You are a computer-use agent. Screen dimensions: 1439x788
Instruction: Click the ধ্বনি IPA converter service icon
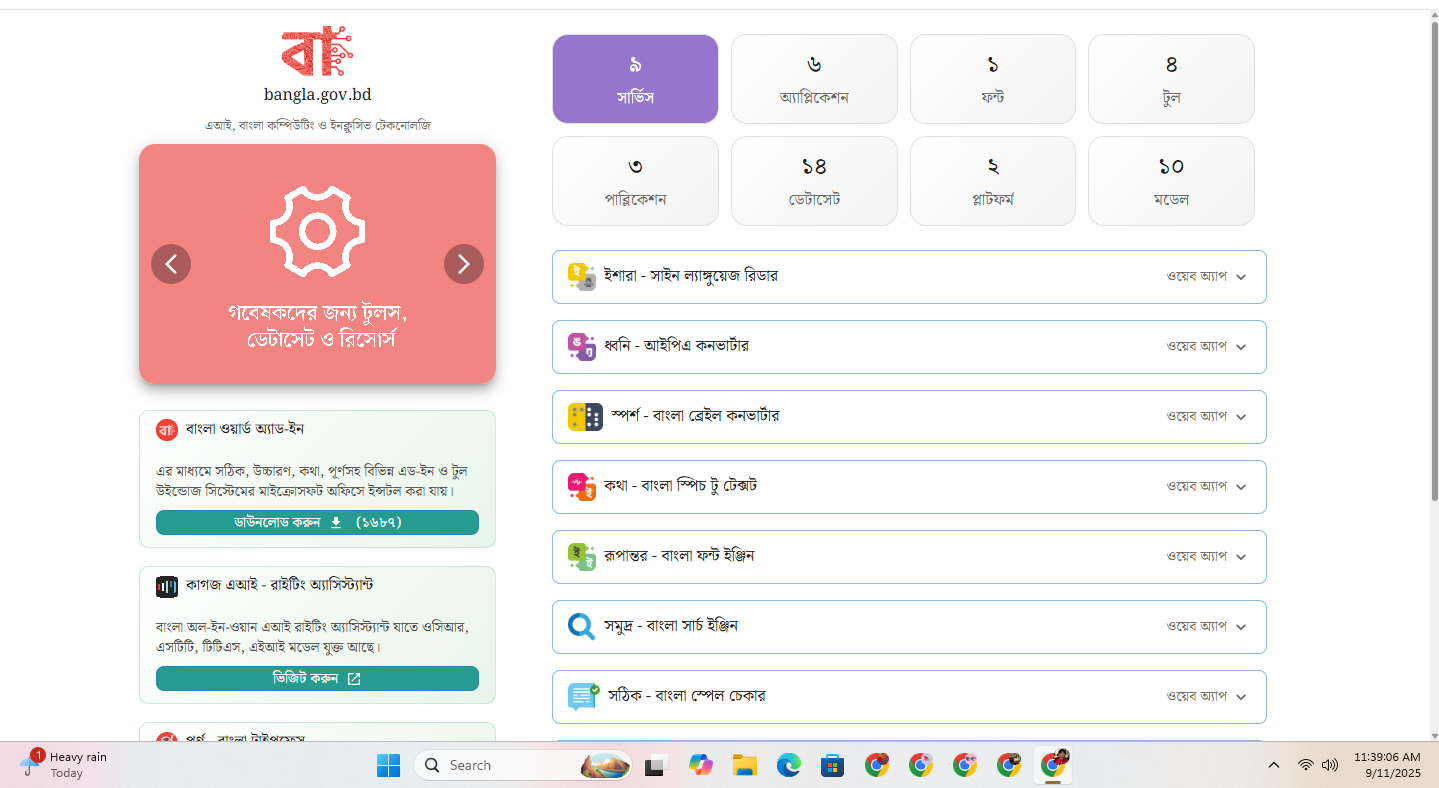[x=582, y=346]
